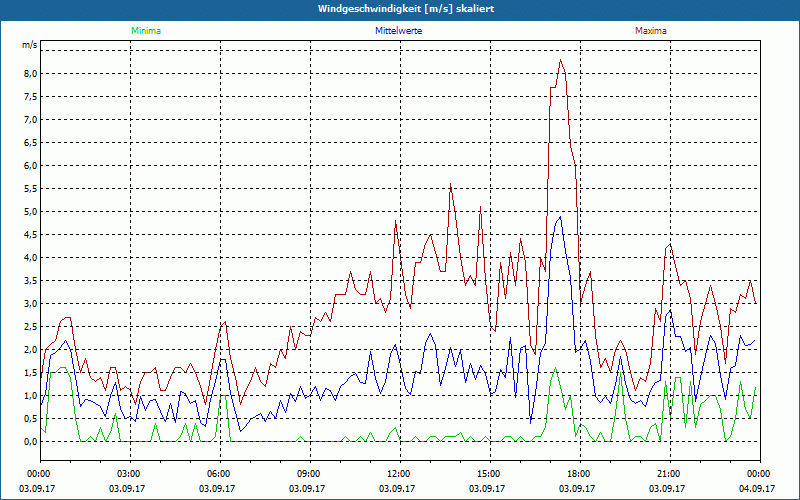Click the red Maxima peak above 8,0
This screenshot has height=500, width=800.
pos(560,61)
